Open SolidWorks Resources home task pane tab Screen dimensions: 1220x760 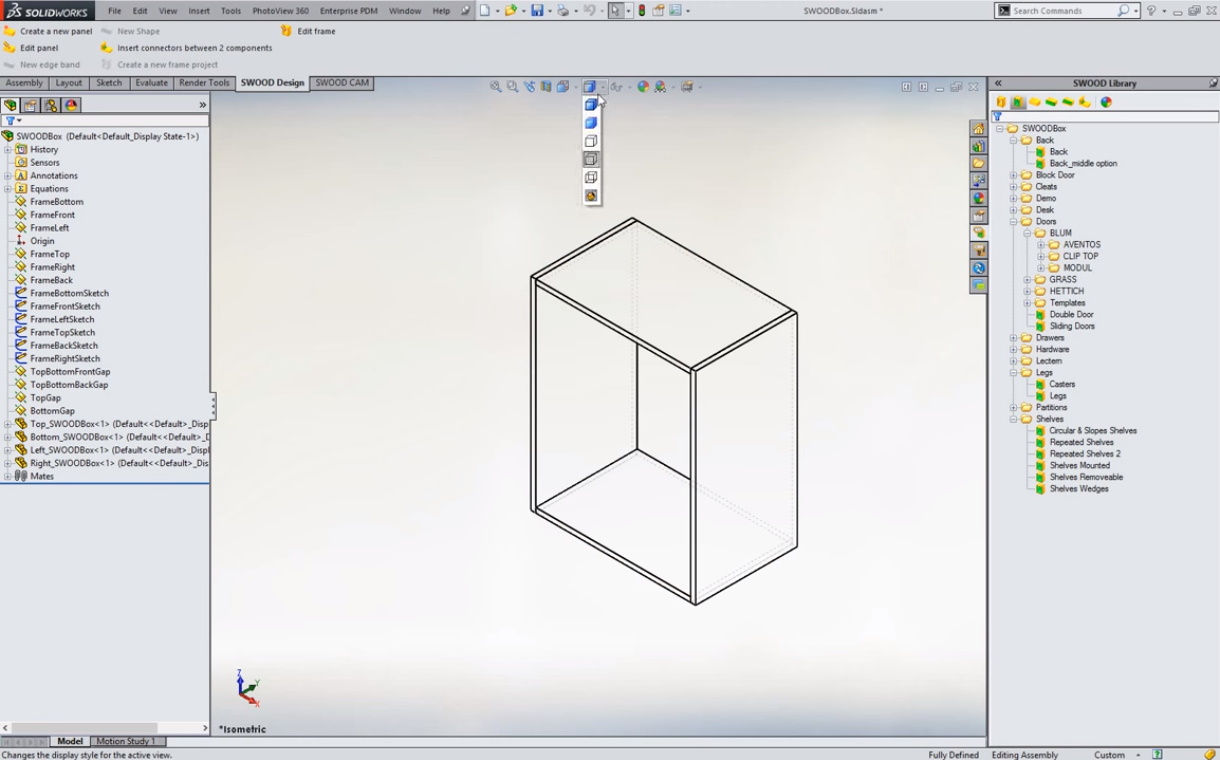[978, 129]
